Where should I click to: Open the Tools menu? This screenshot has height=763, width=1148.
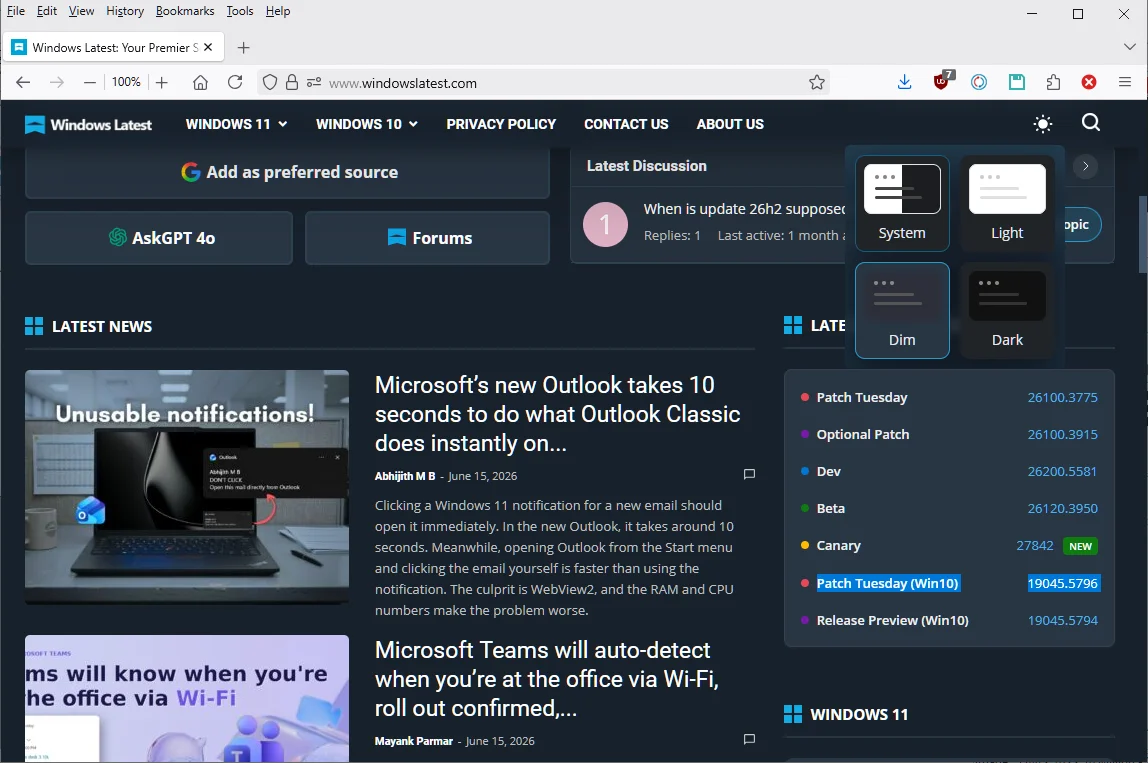pyautogui.click(x=239, y=11)
